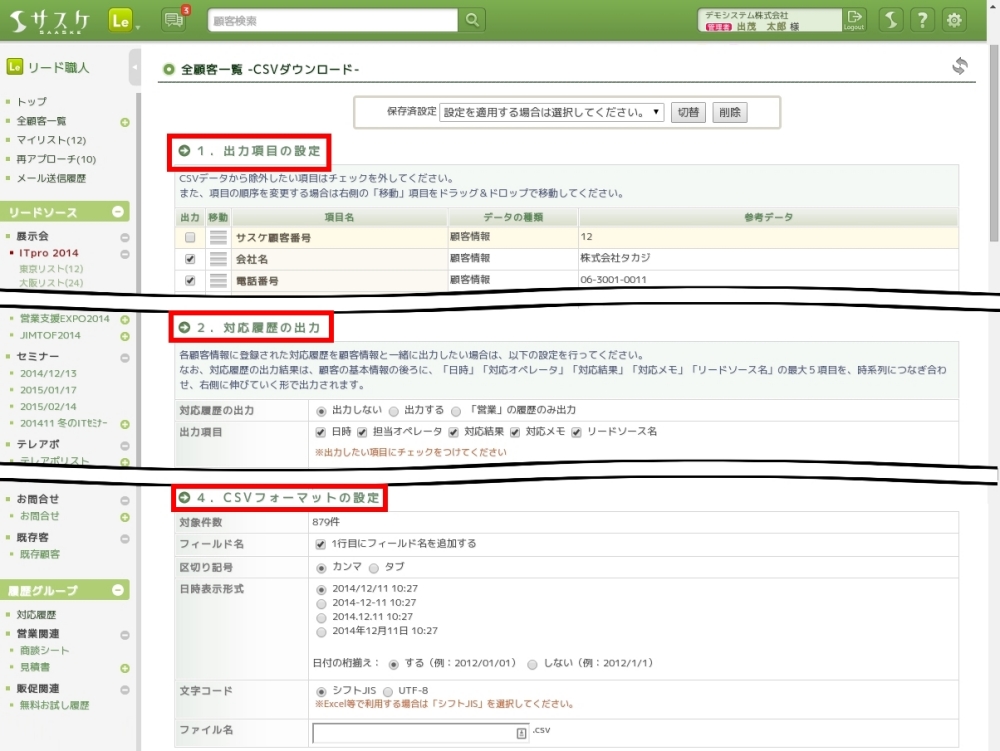The height and width of the screenshot is (751, 1000).
Task: Click the drag handle for 会社名 row
Action: tap(218, 259)
